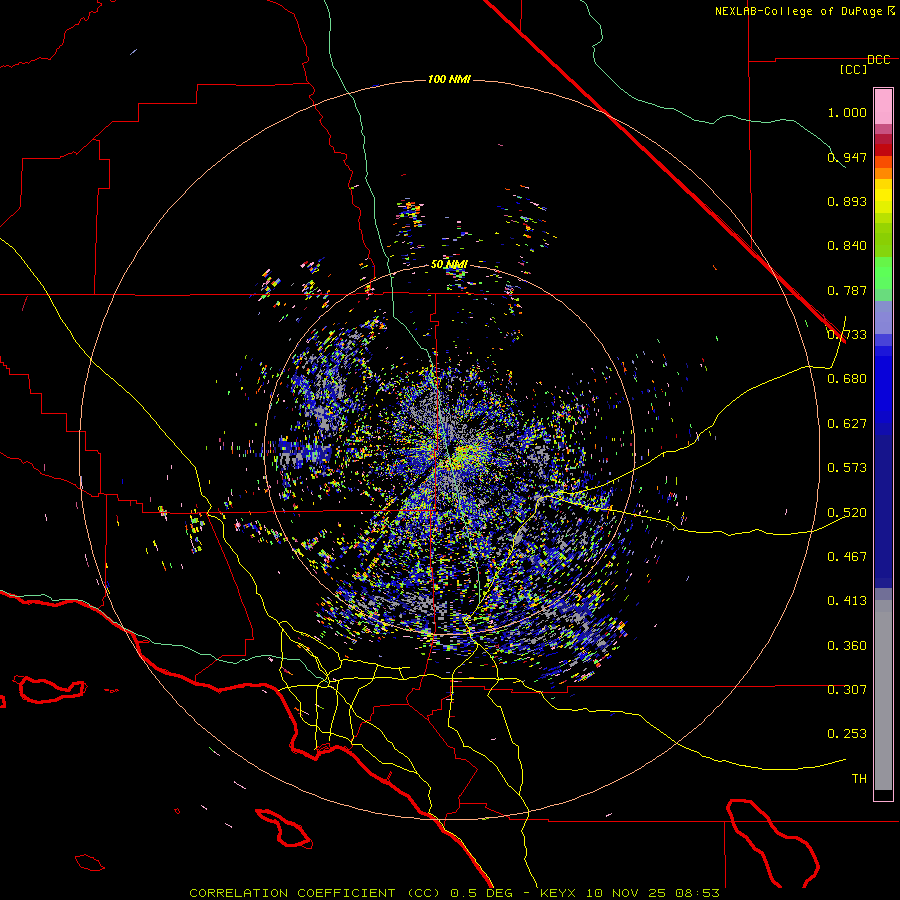Click the 50 NMI range ring label
Screen dimensions: 900x900
(449, 264)
